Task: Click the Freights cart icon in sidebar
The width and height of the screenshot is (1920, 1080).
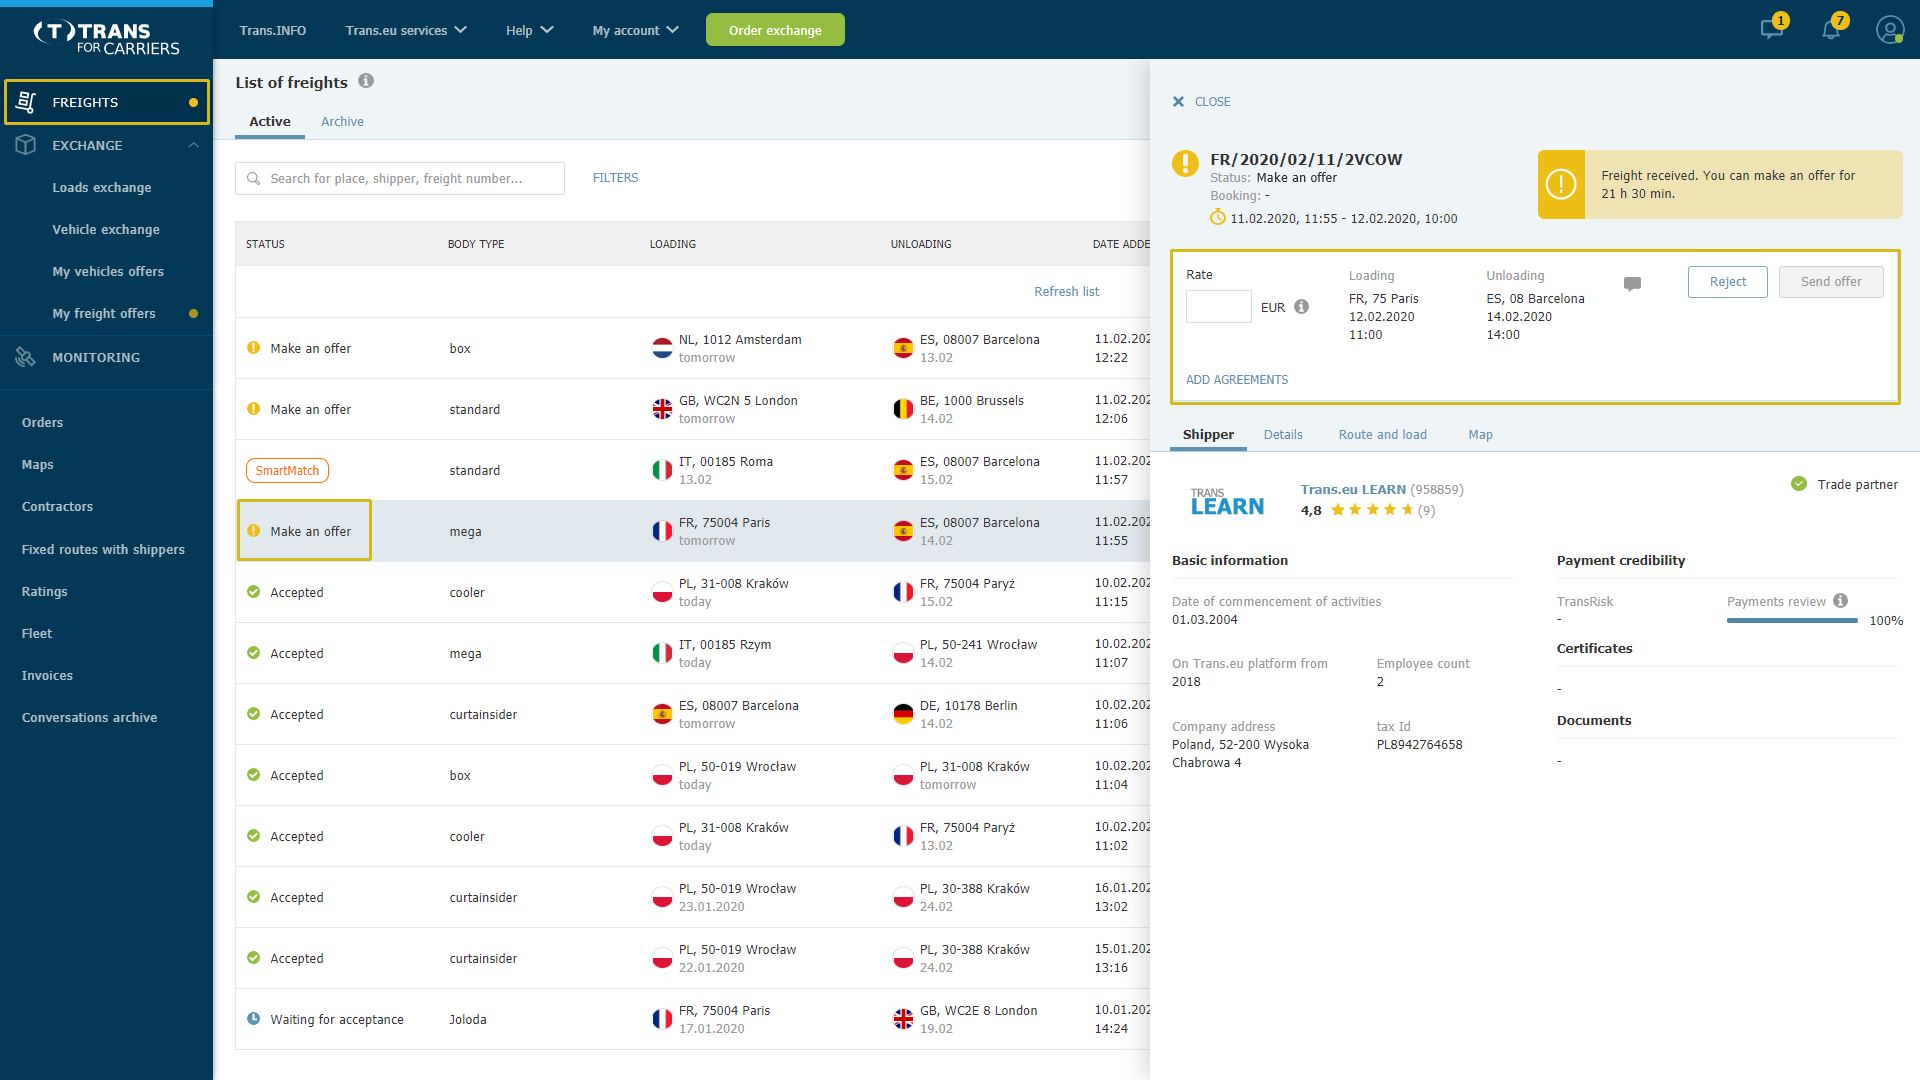Action: click(x=27, y=102)
